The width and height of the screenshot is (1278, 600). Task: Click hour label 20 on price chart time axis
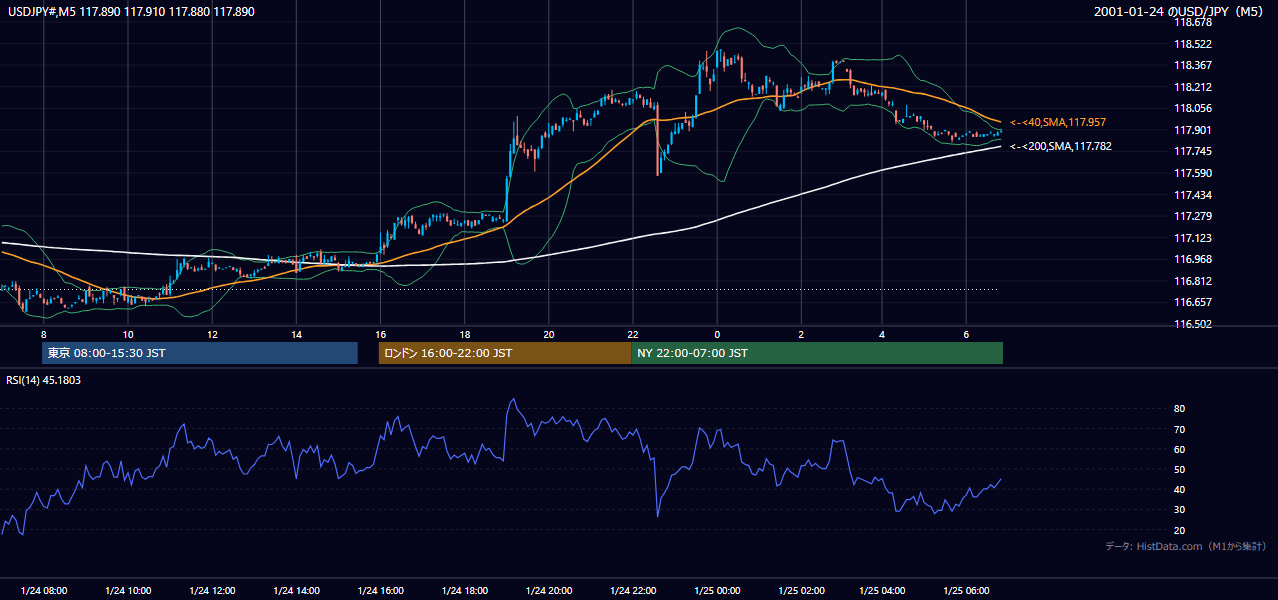tap(549, 333)
